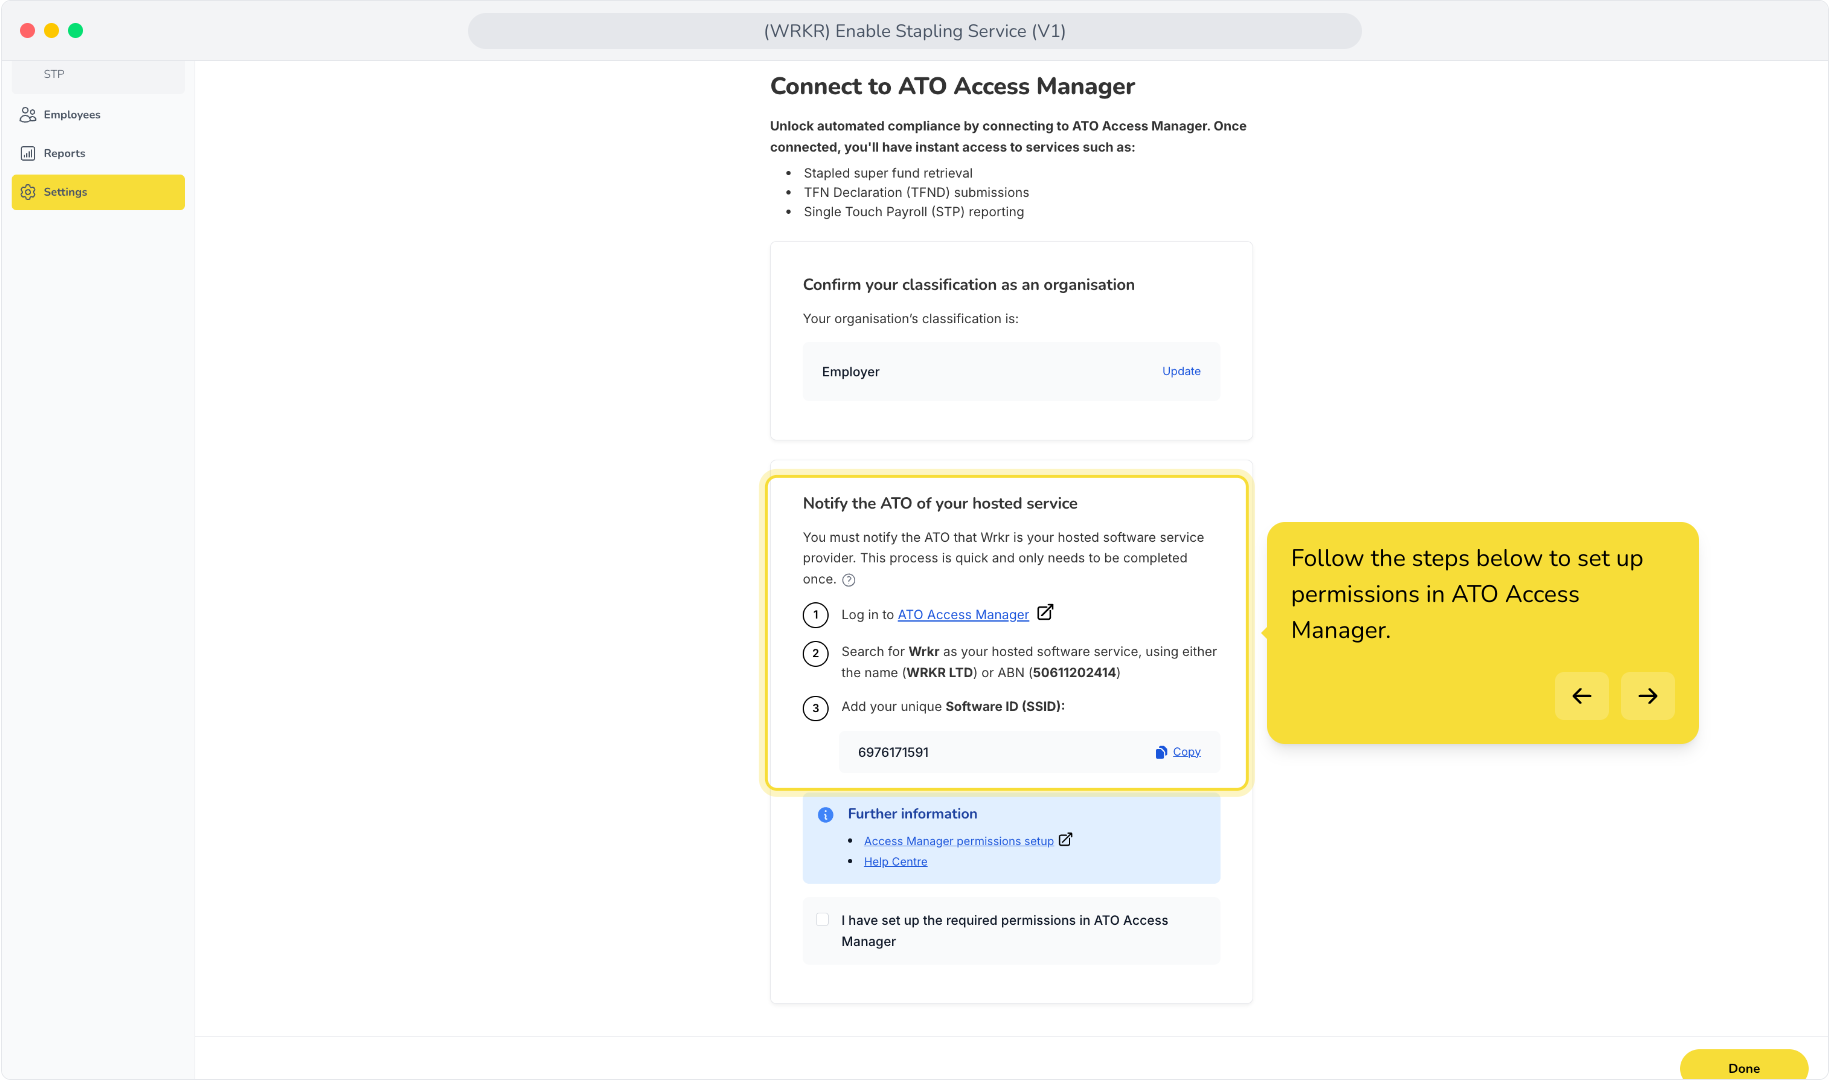Click the Settings gear icon in sidebar
Image resolution: width=1830 pixels, height=1080 pixels.
tap(28, 192)
